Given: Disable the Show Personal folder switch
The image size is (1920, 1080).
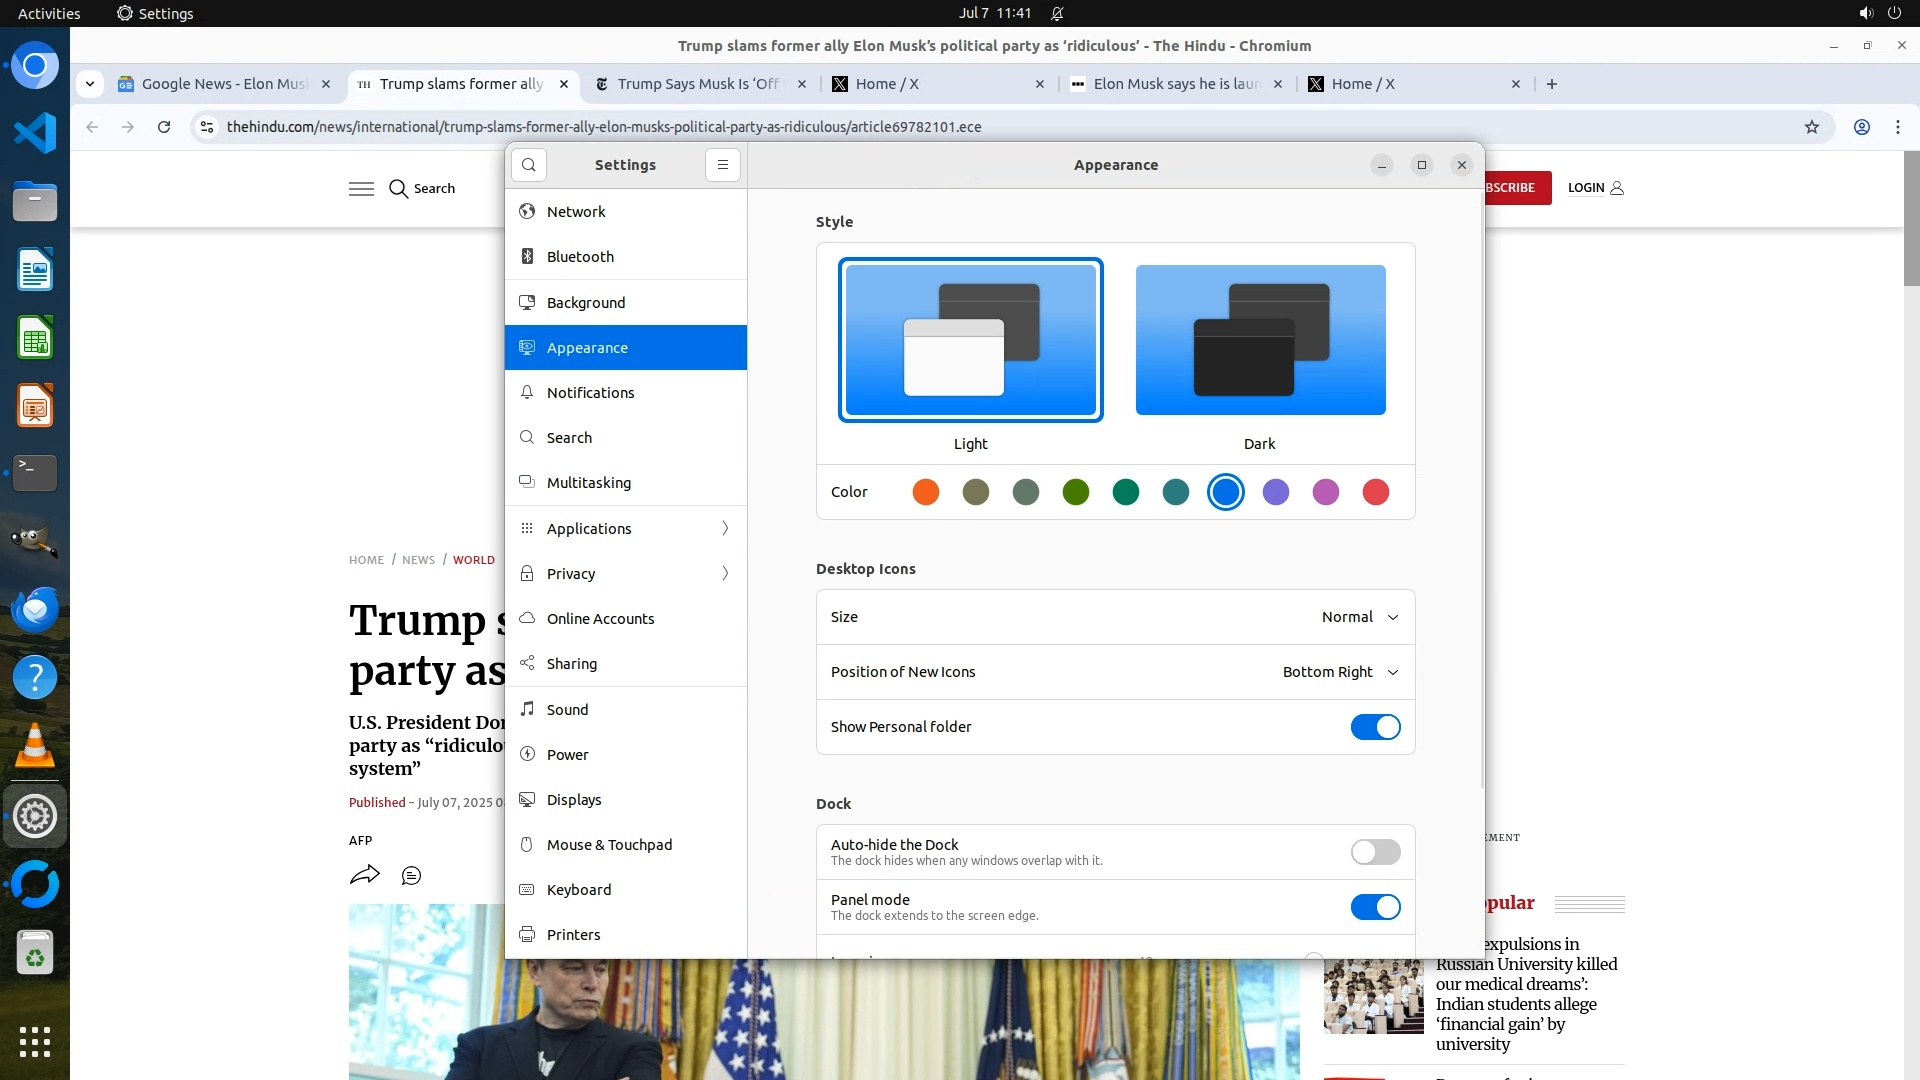Looking at the screenshot, I should tap(1375, 727).
